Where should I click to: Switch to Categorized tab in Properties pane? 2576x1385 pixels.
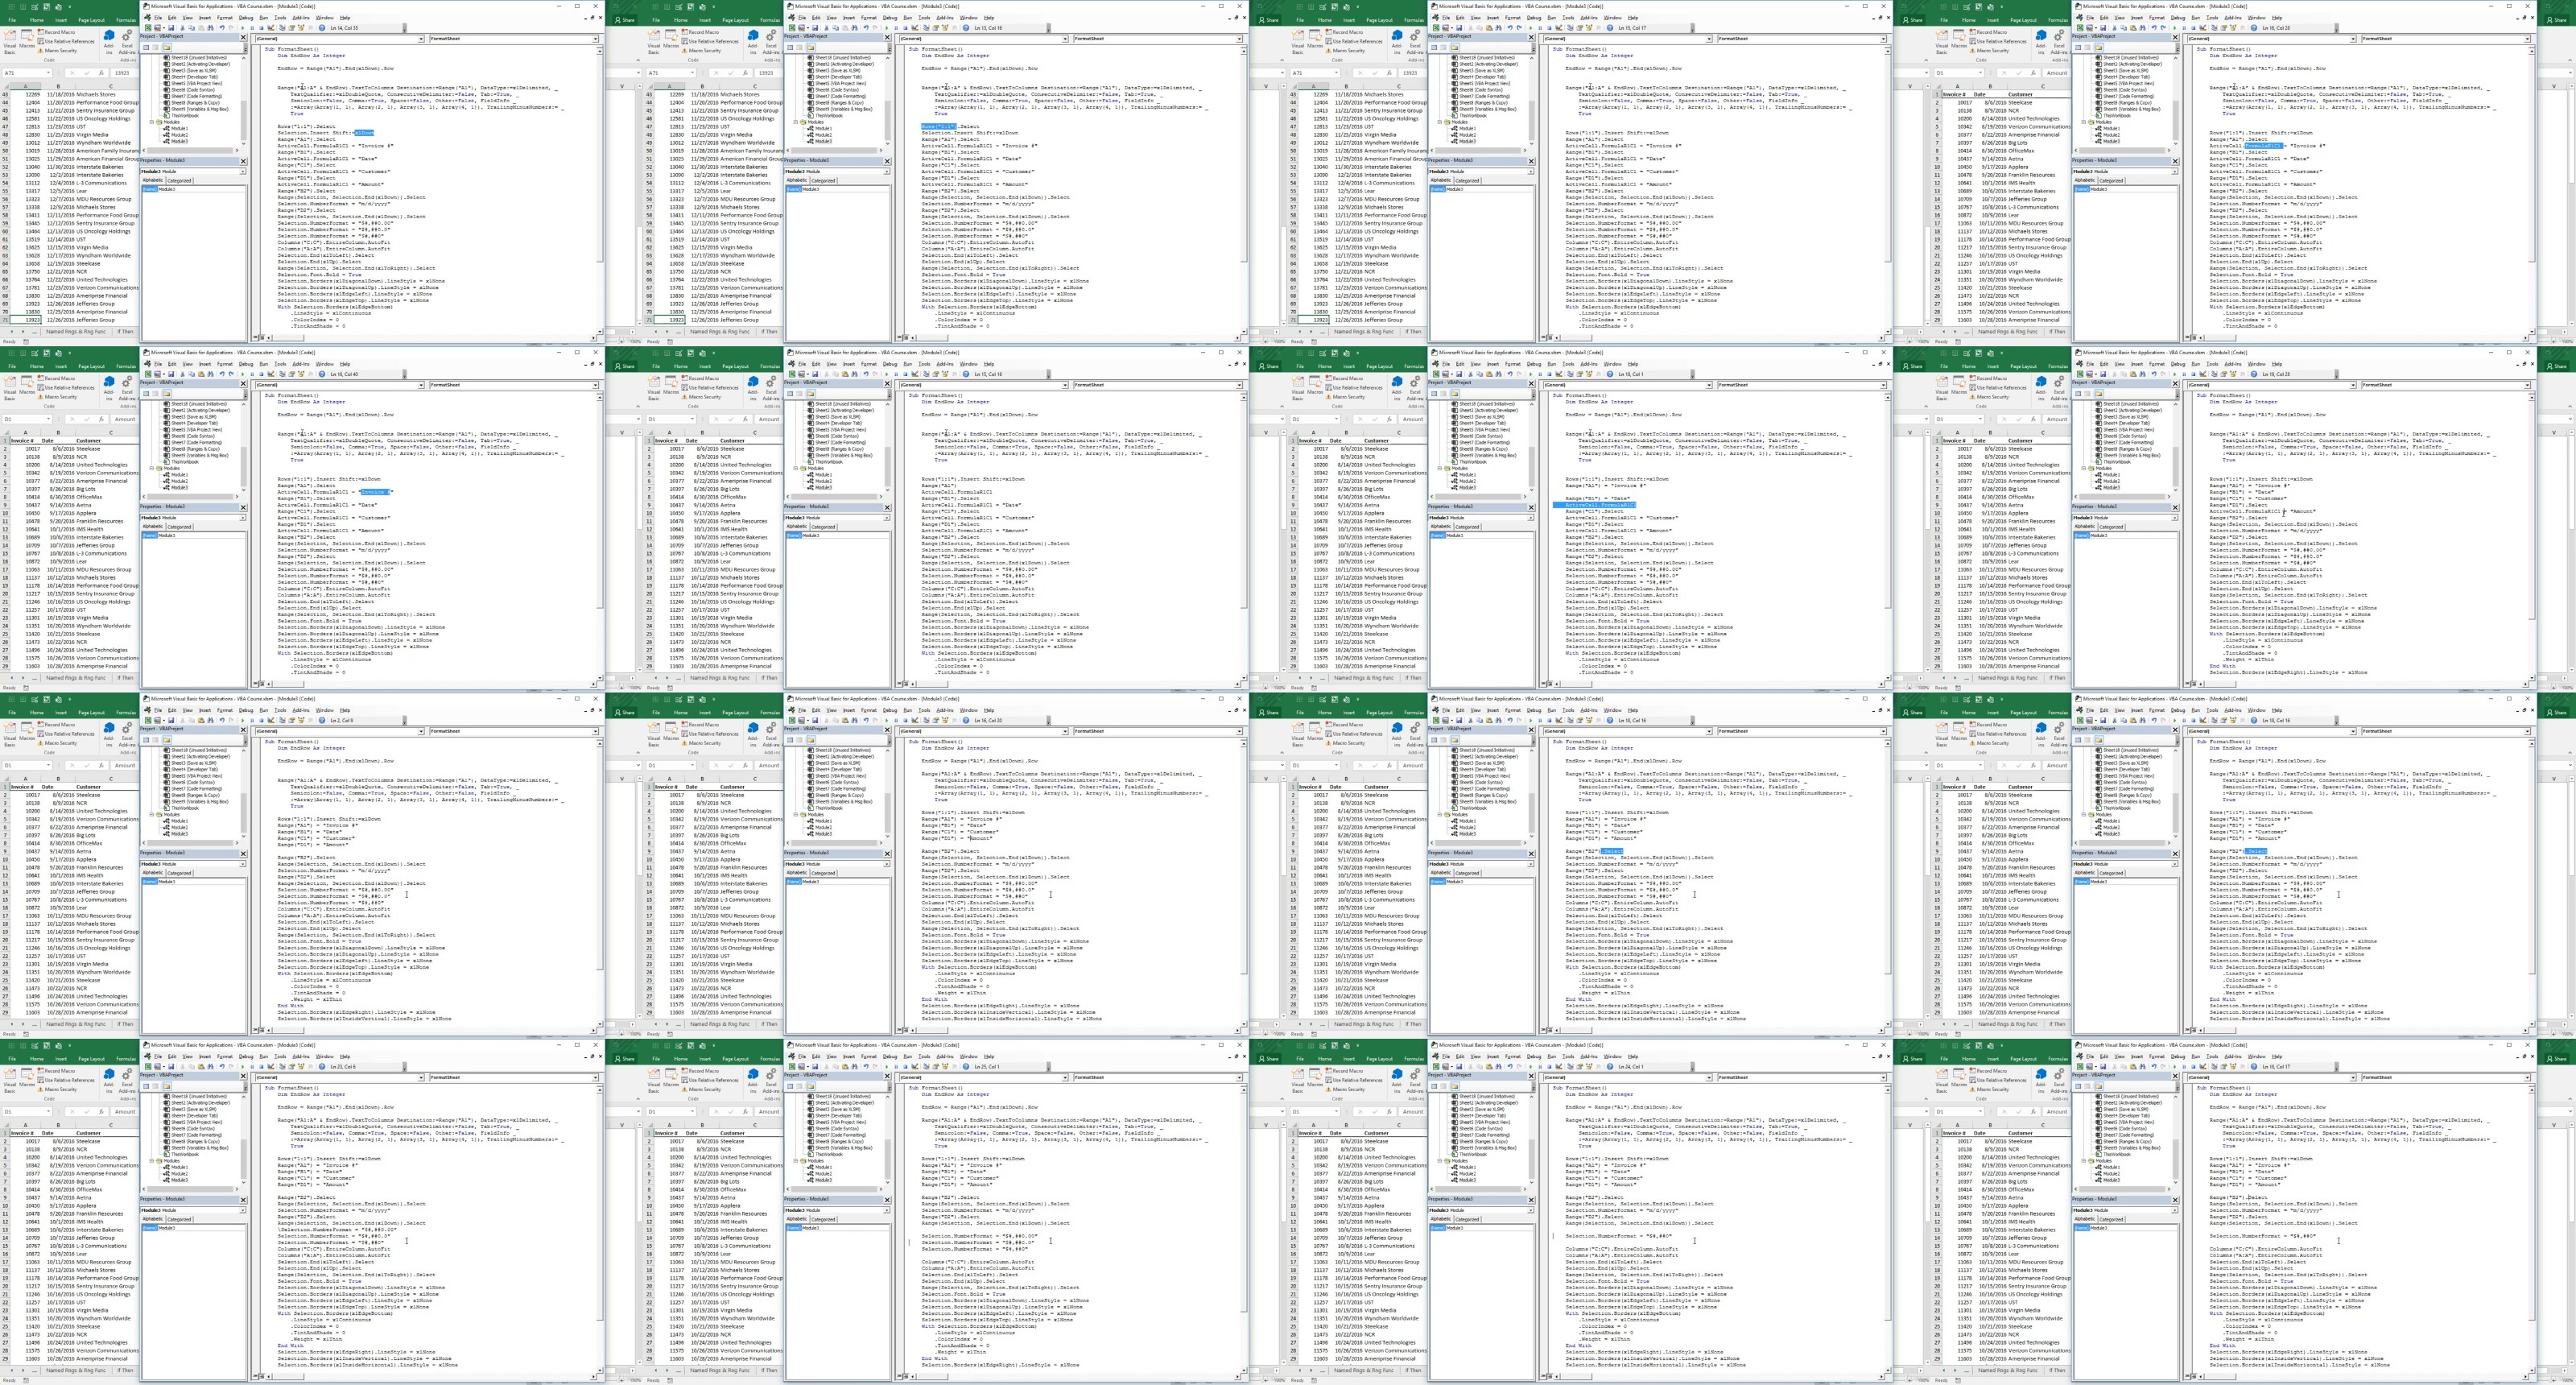tap(180, 181)
